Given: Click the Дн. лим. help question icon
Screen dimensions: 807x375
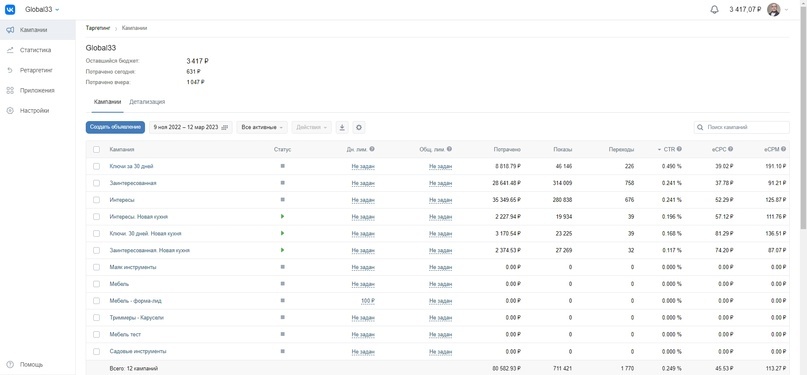Looking at the screenshot, I should 372,149.
